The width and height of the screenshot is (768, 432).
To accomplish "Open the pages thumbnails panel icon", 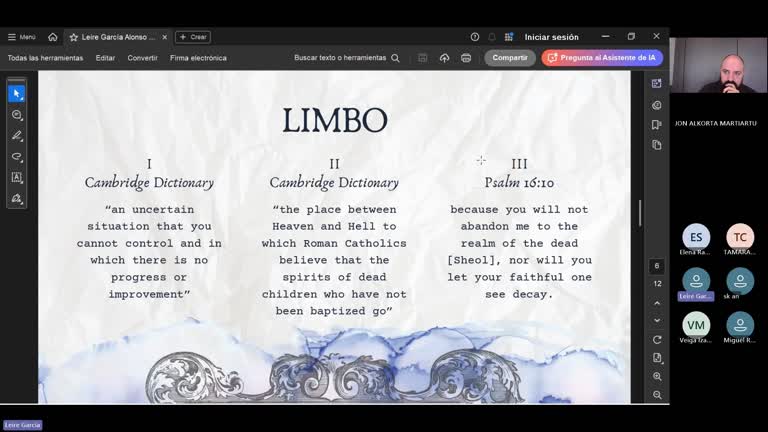I will coord(657,145).
